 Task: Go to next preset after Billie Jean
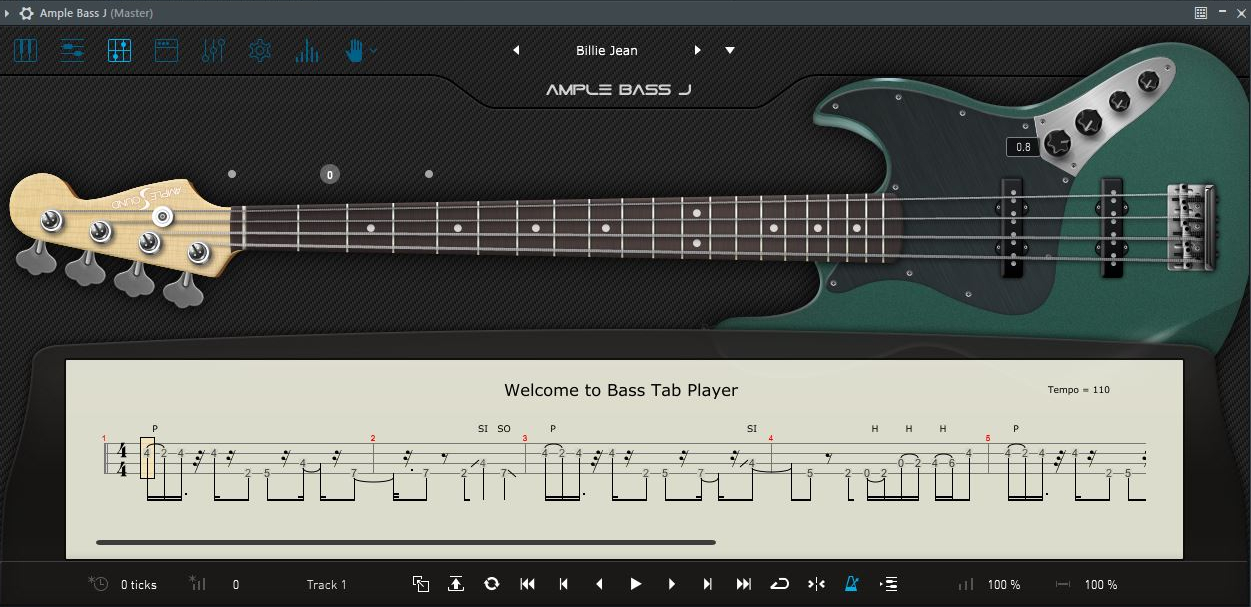tap(697, 50)
